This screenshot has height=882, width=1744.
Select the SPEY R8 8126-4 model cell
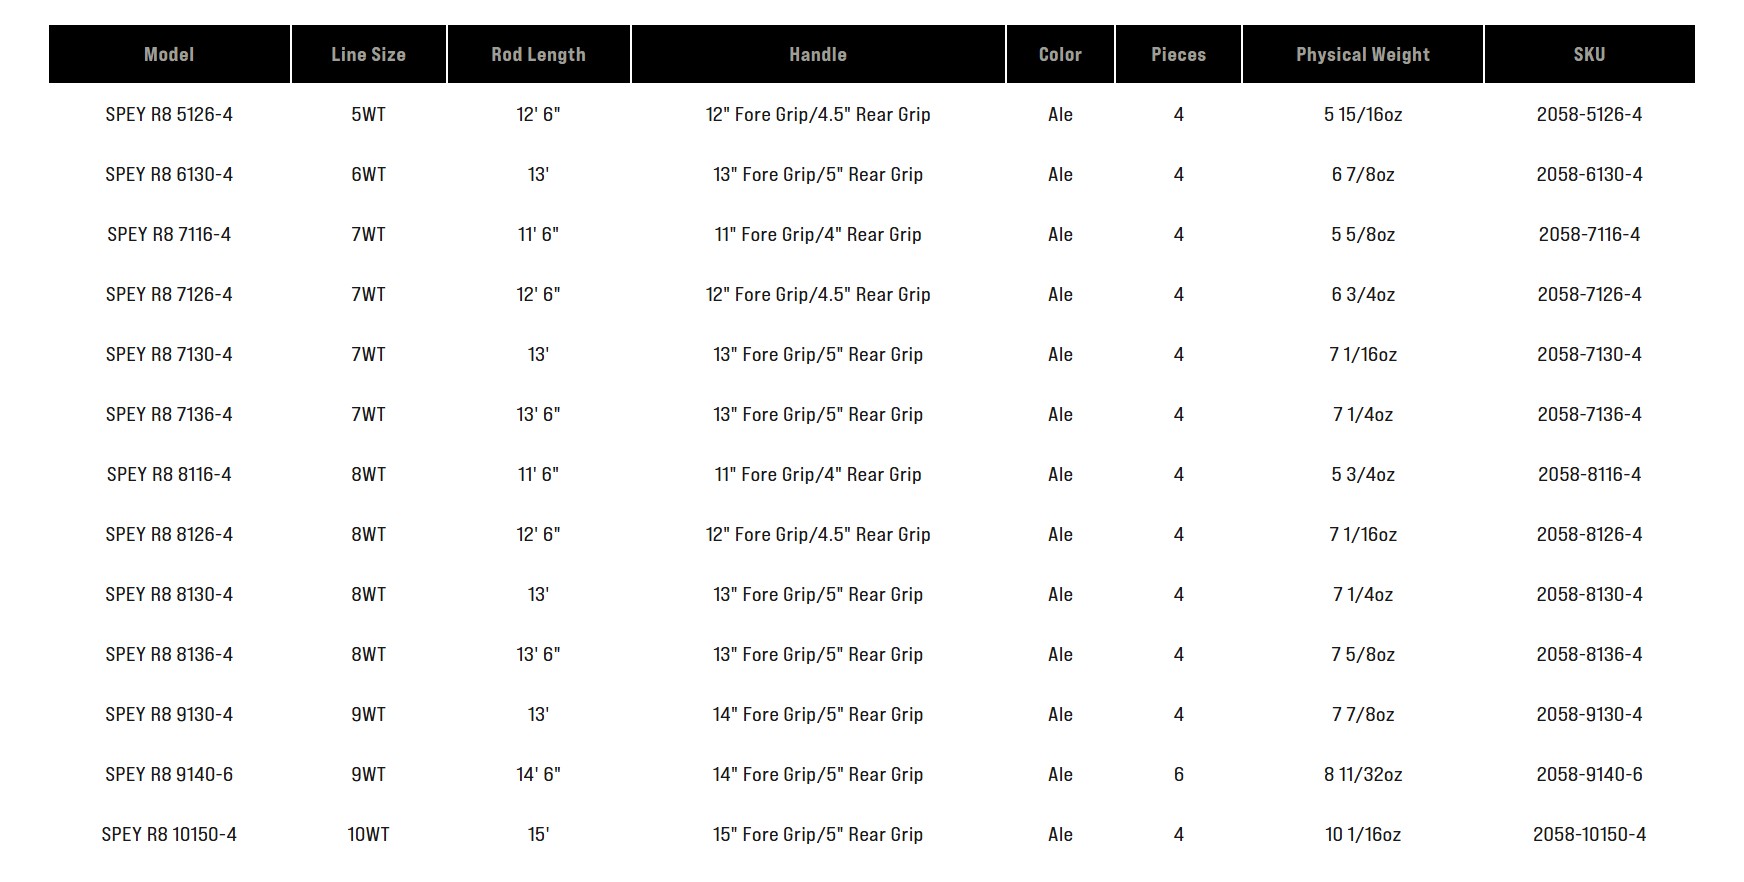tap(169, 535)
